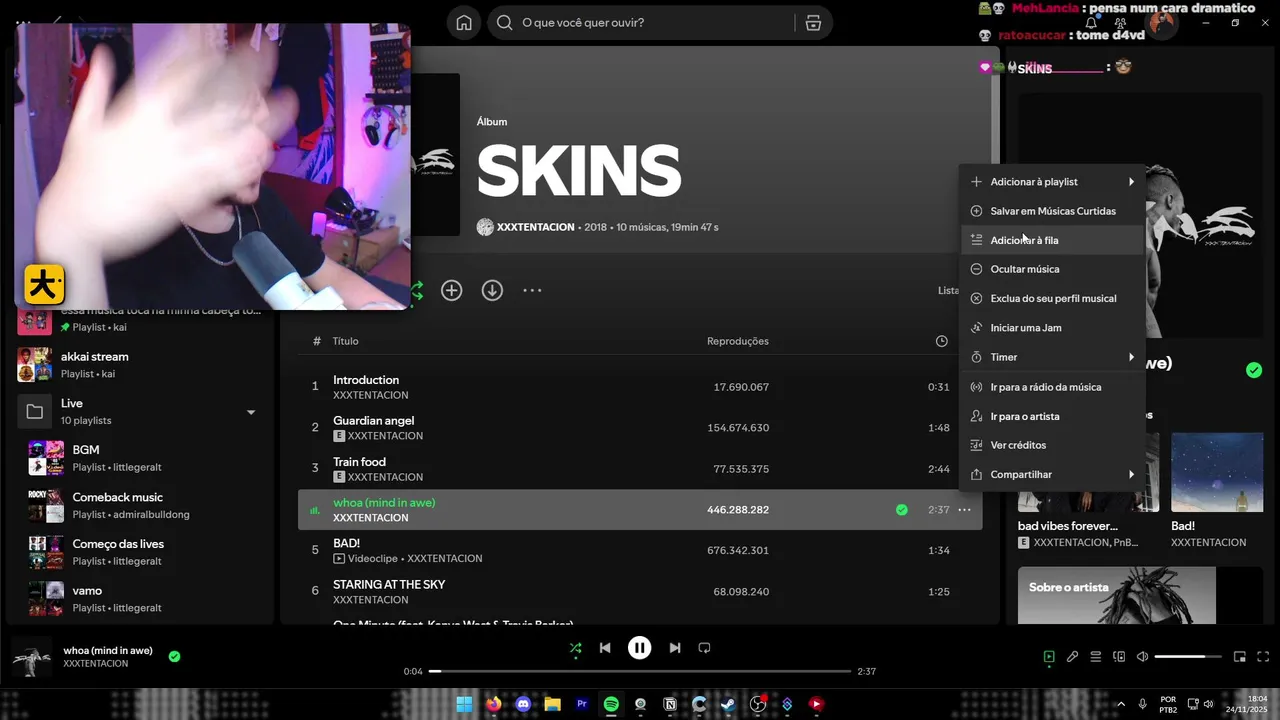This screenshot has height=720, width=1280.
Task: Play the 'Guardian angel' track
Action: point(640,428)
